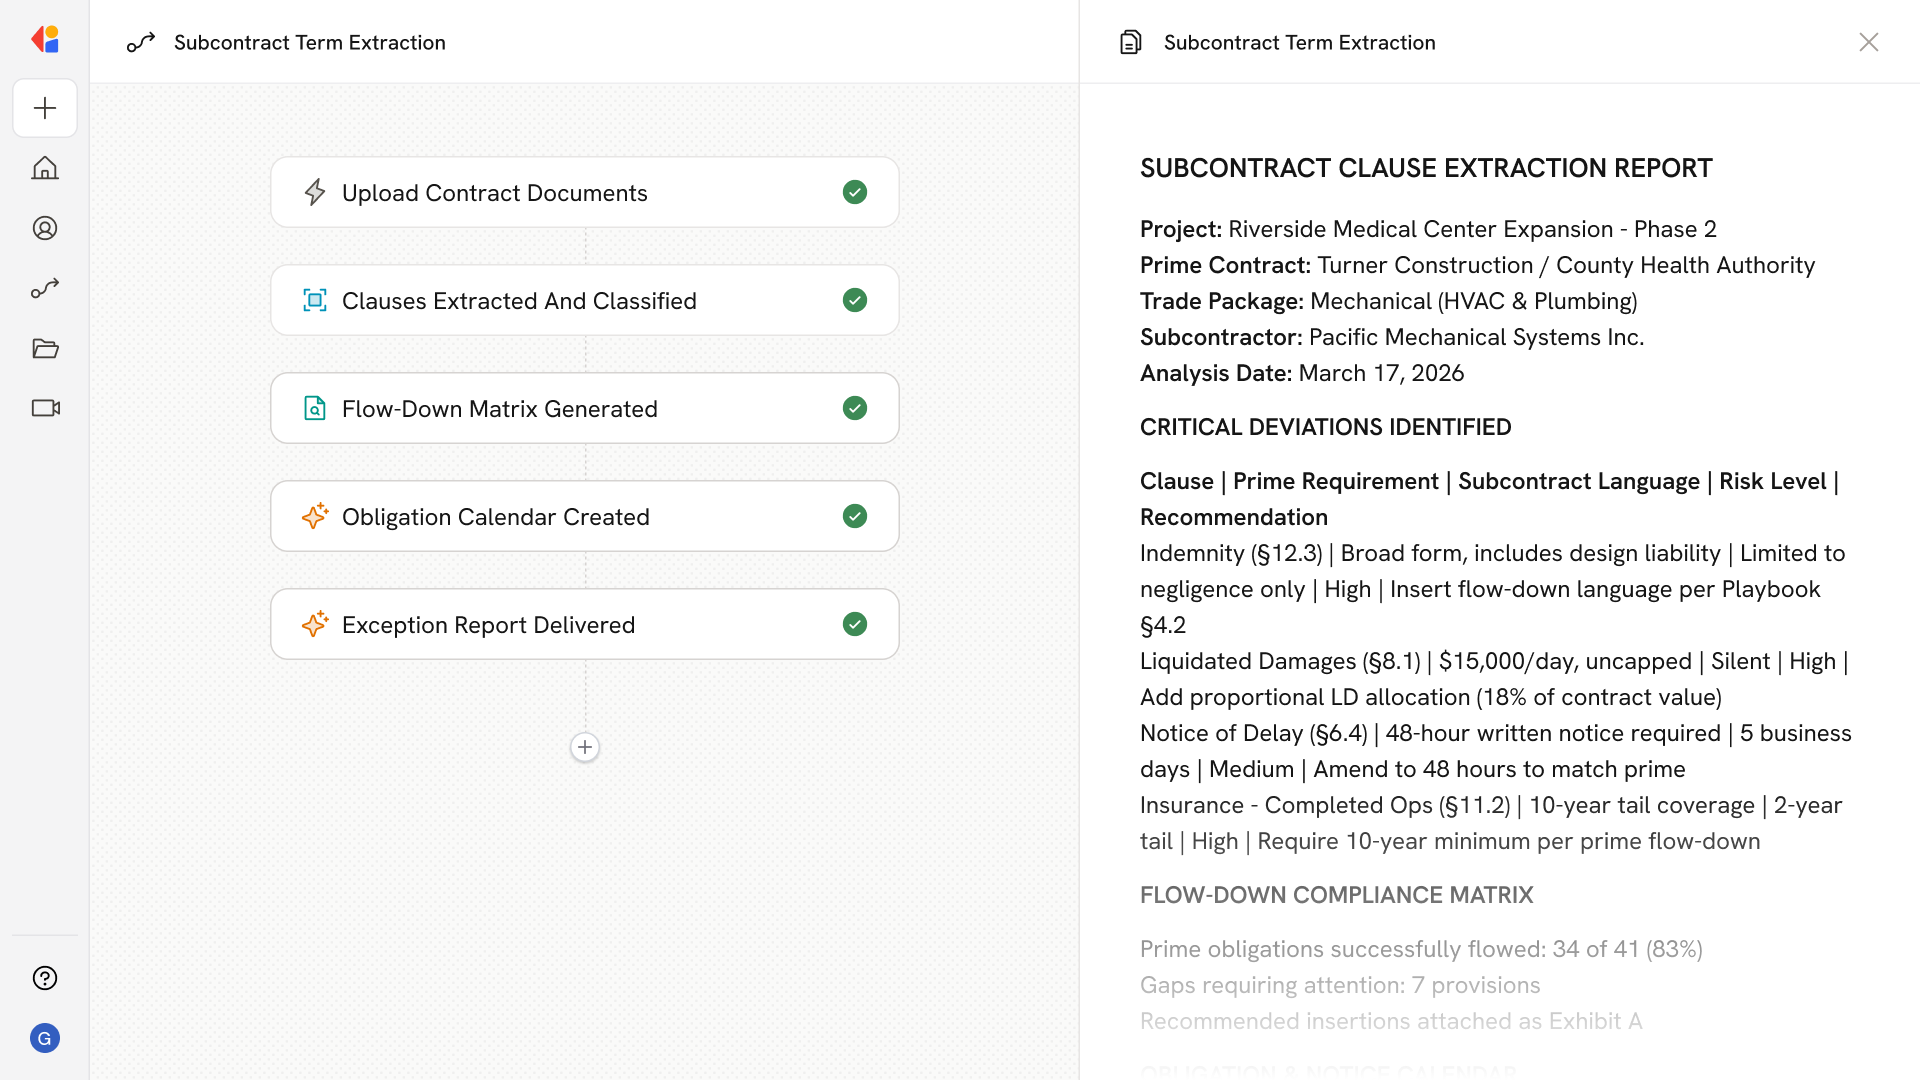The width and height of the screenshot is (1920, 1080).
Task: Open the workflows route icon in sidebar
Action: pyautogui.click(x=45, y=288)
